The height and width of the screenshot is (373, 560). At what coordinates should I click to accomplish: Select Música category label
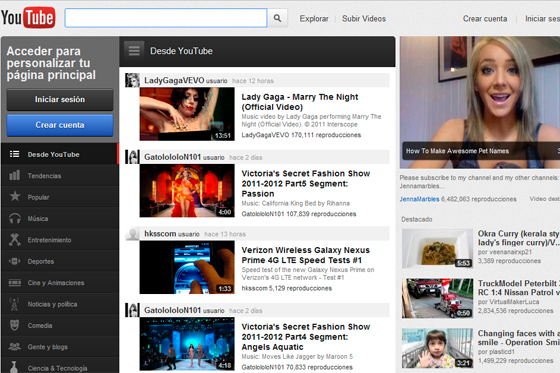(x=38, y=218)
